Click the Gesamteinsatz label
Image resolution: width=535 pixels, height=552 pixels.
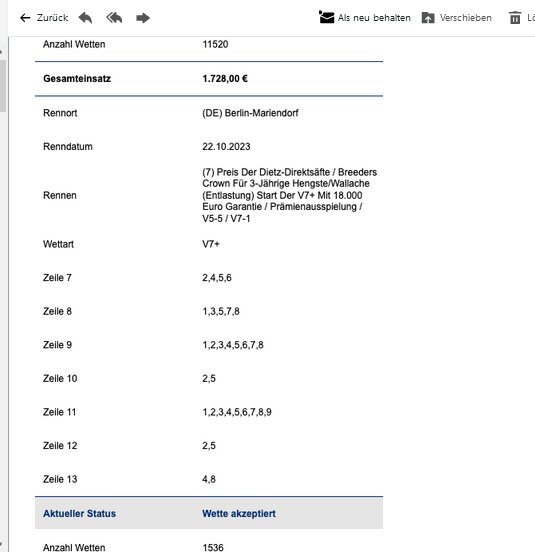click(x=77, y=79)
